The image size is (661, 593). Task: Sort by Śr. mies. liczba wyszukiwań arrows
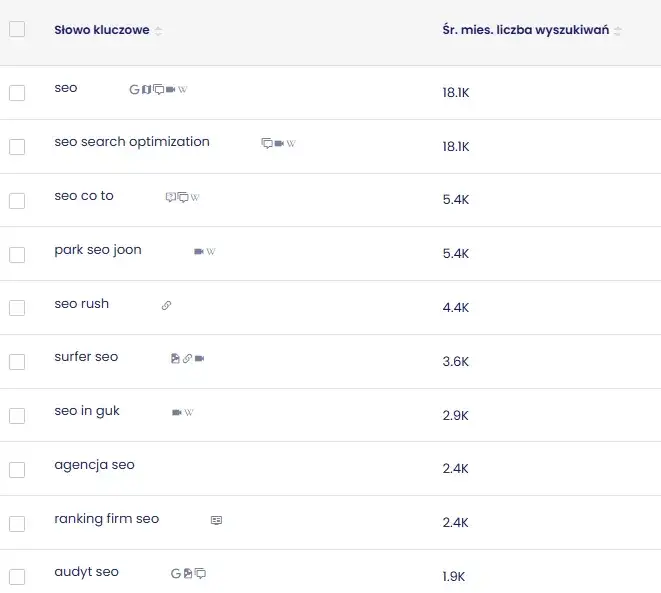[617, 31]
